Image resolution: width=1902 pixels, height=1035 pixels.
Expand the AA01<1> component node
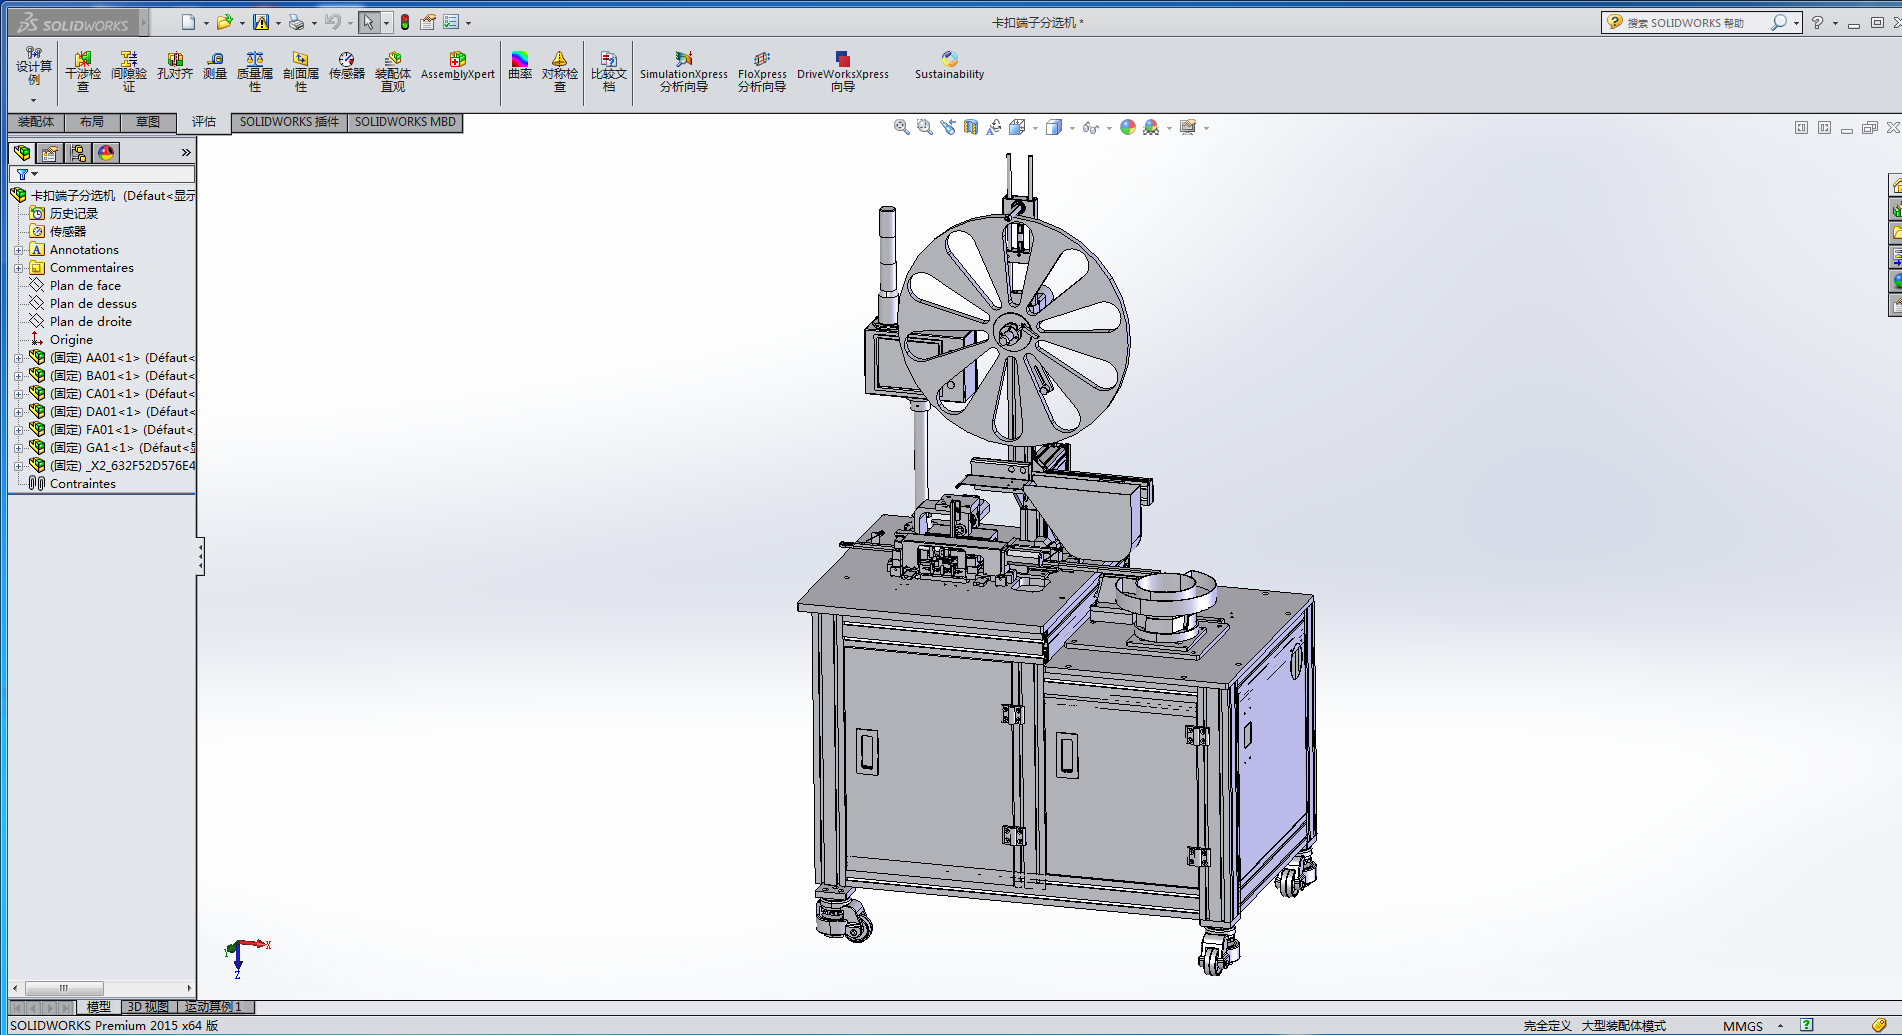pyautogui.click(x=18, y=358)
